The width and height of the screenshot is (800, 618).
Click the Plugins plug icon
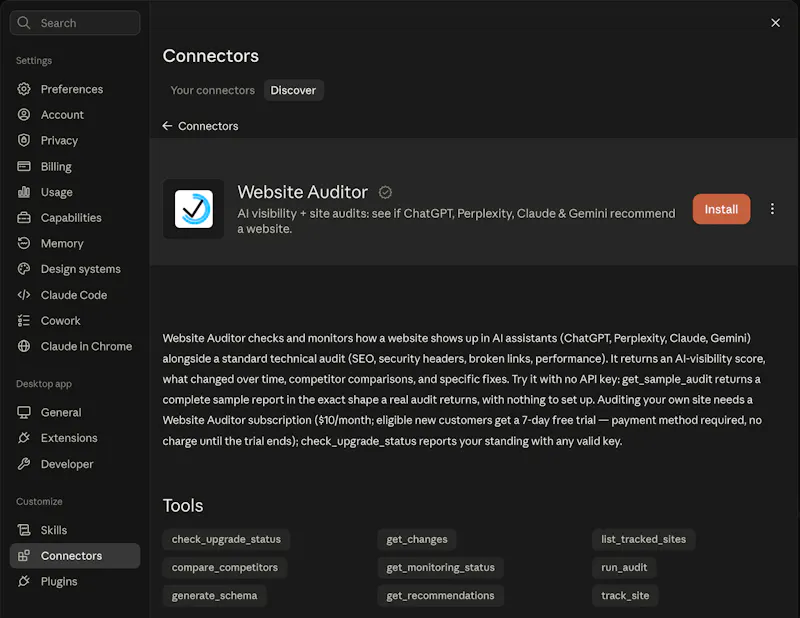coord(23,581)
